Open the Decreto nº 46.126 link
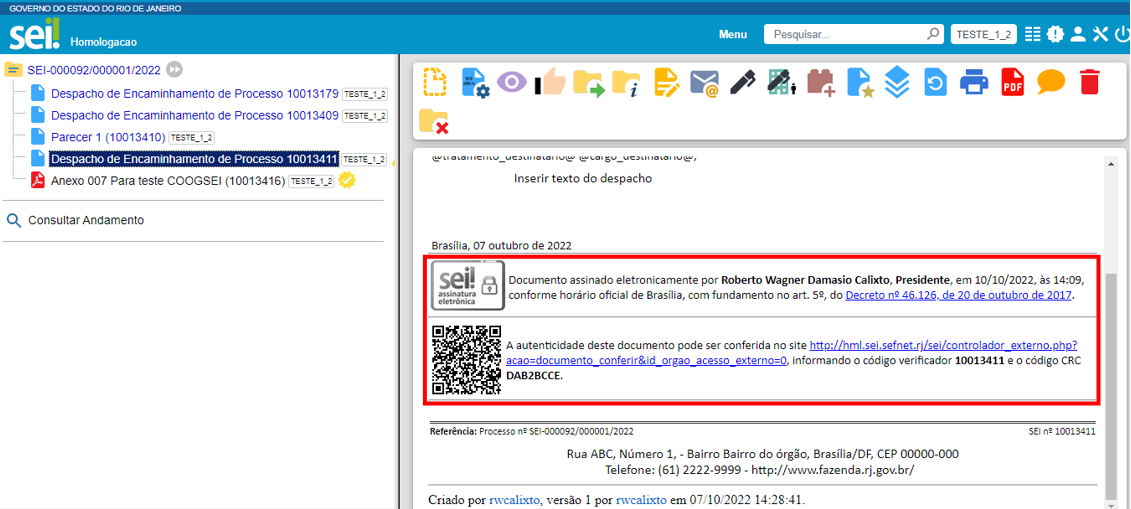The height and width of the screenshot is (509, 1131). click(x=958, y=296)
